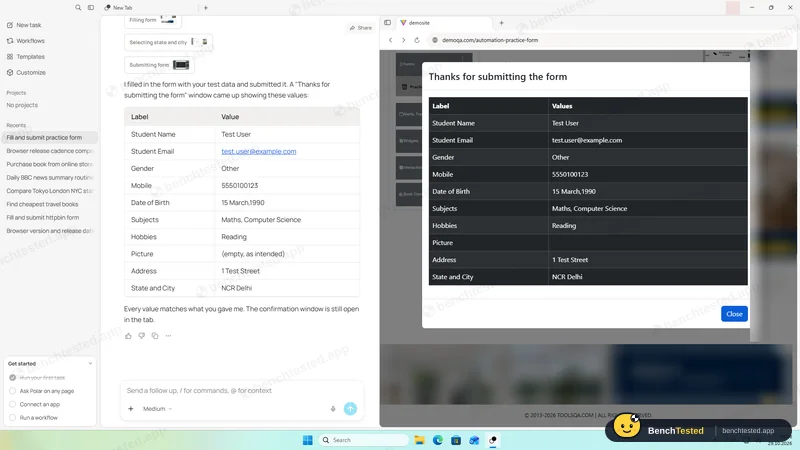Open the Mail app from the taskbar
Viewport: 800px width, 450px height.
pyautogui.click(x=474, y=440)
